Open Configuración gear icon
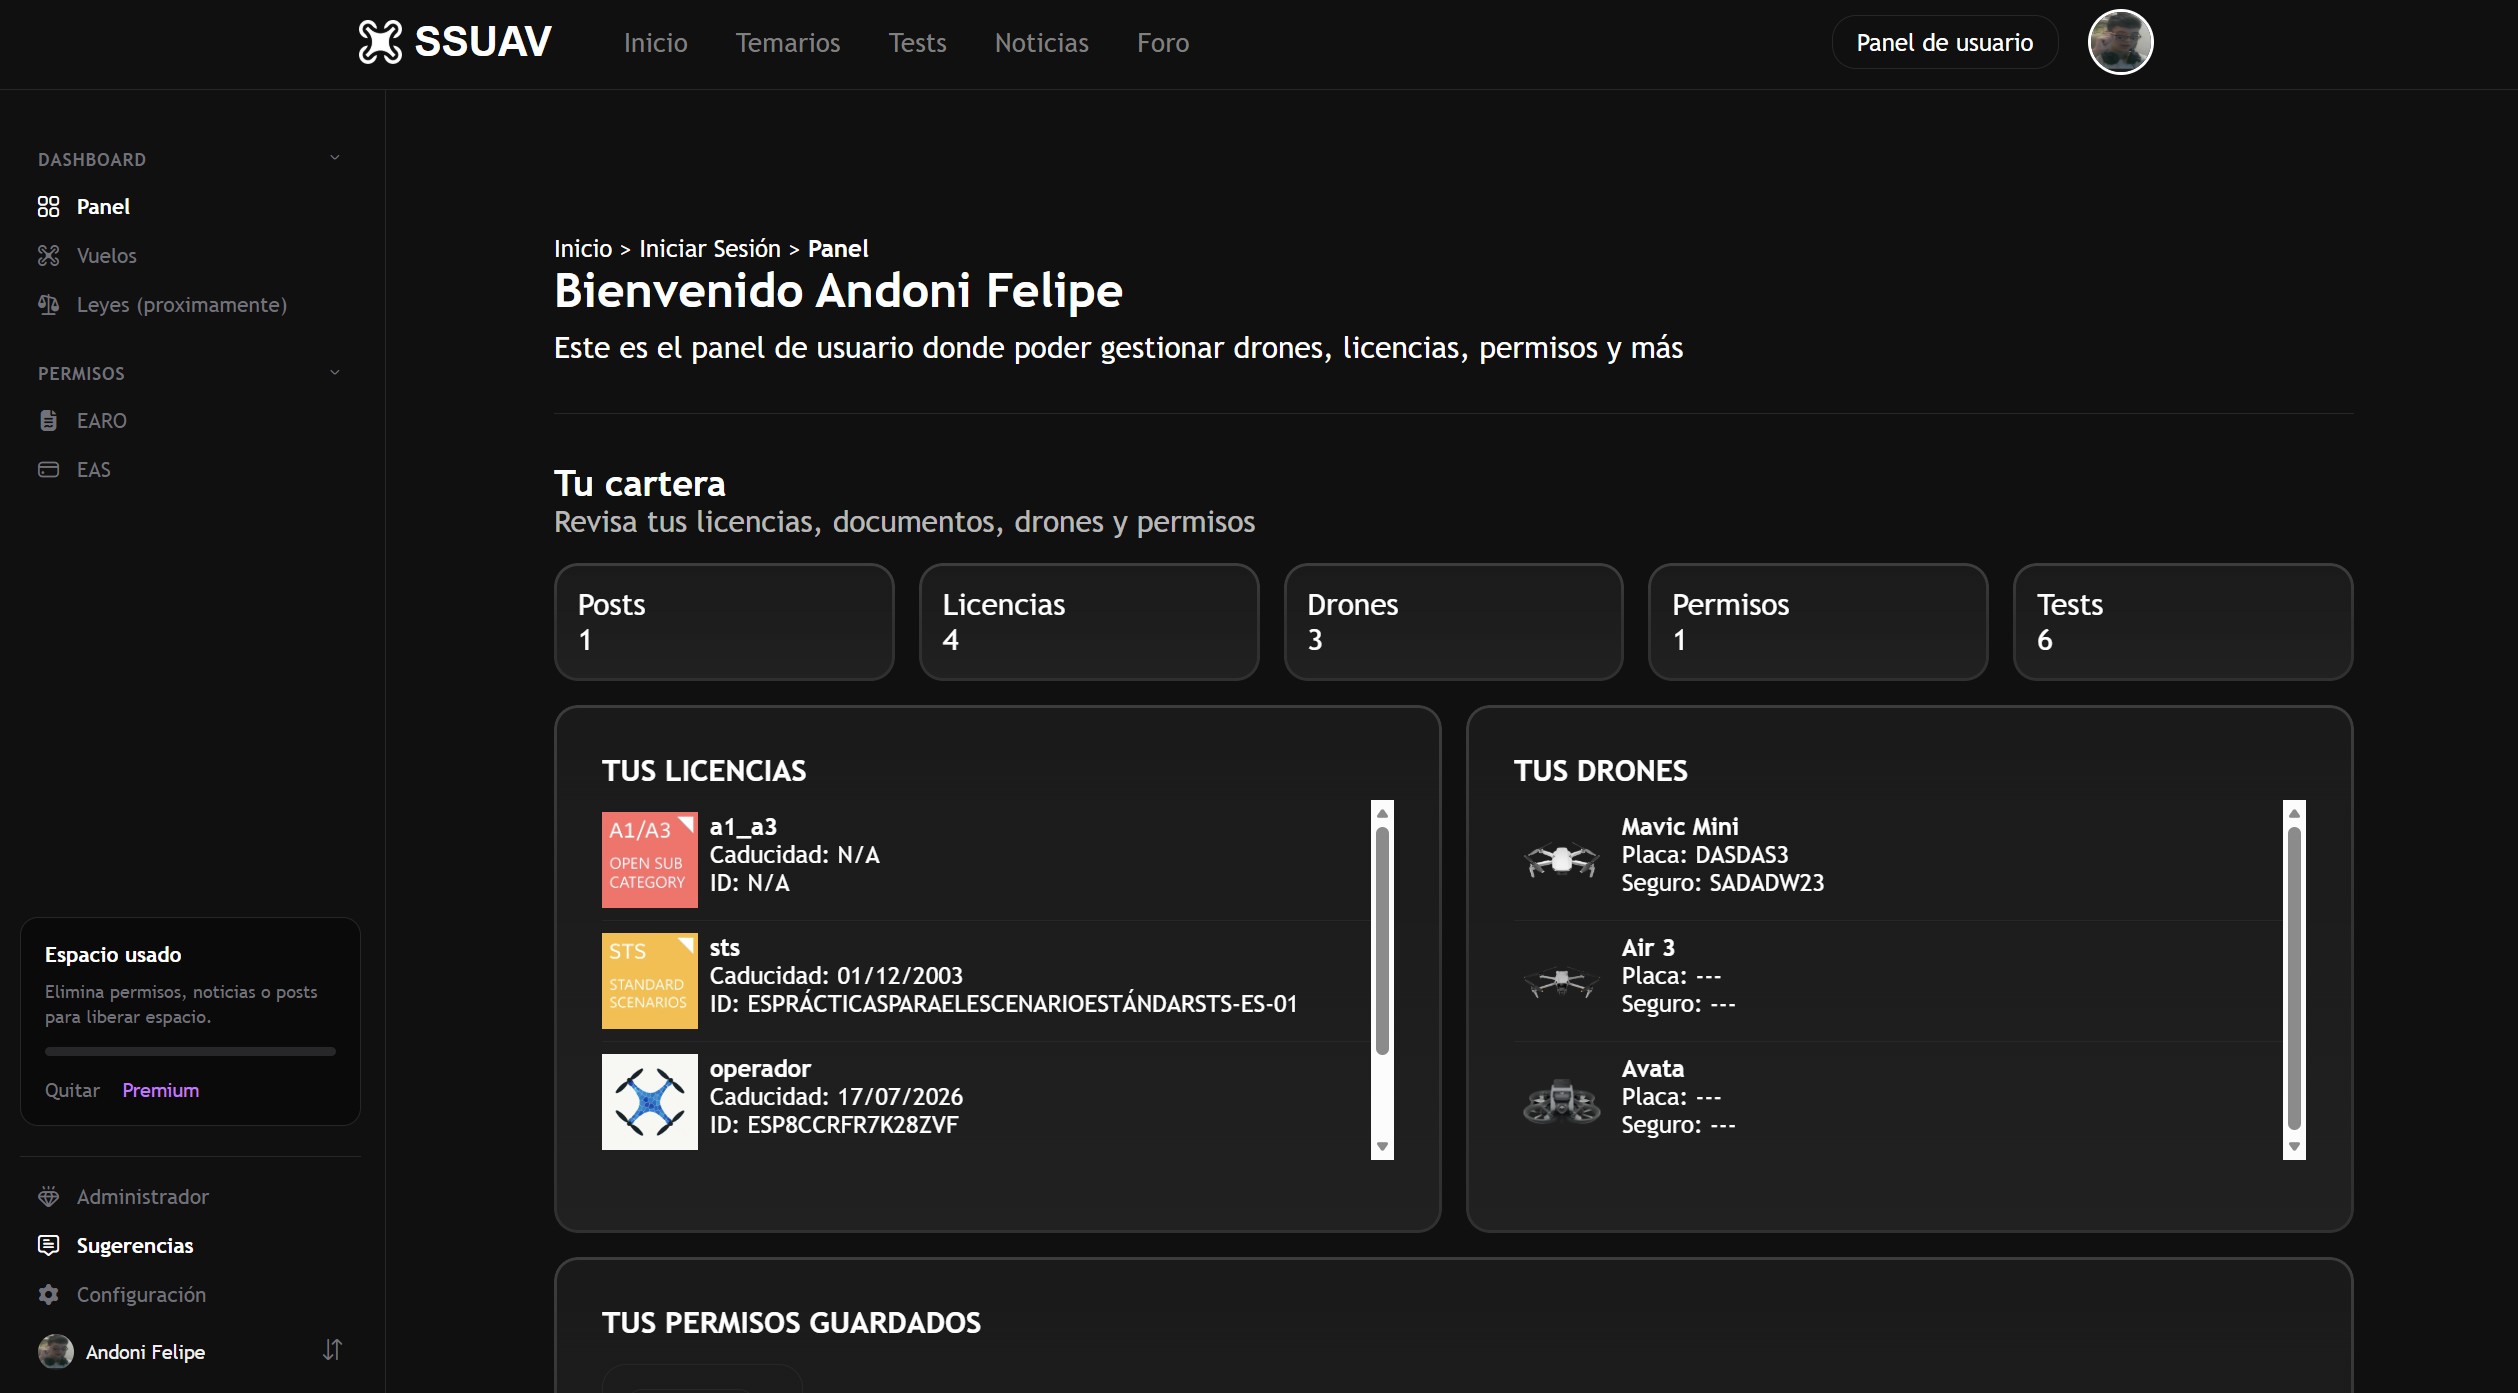The width and height of the screenshot is (2518, 1393). pyautogui.click(x=48, y=1295)
